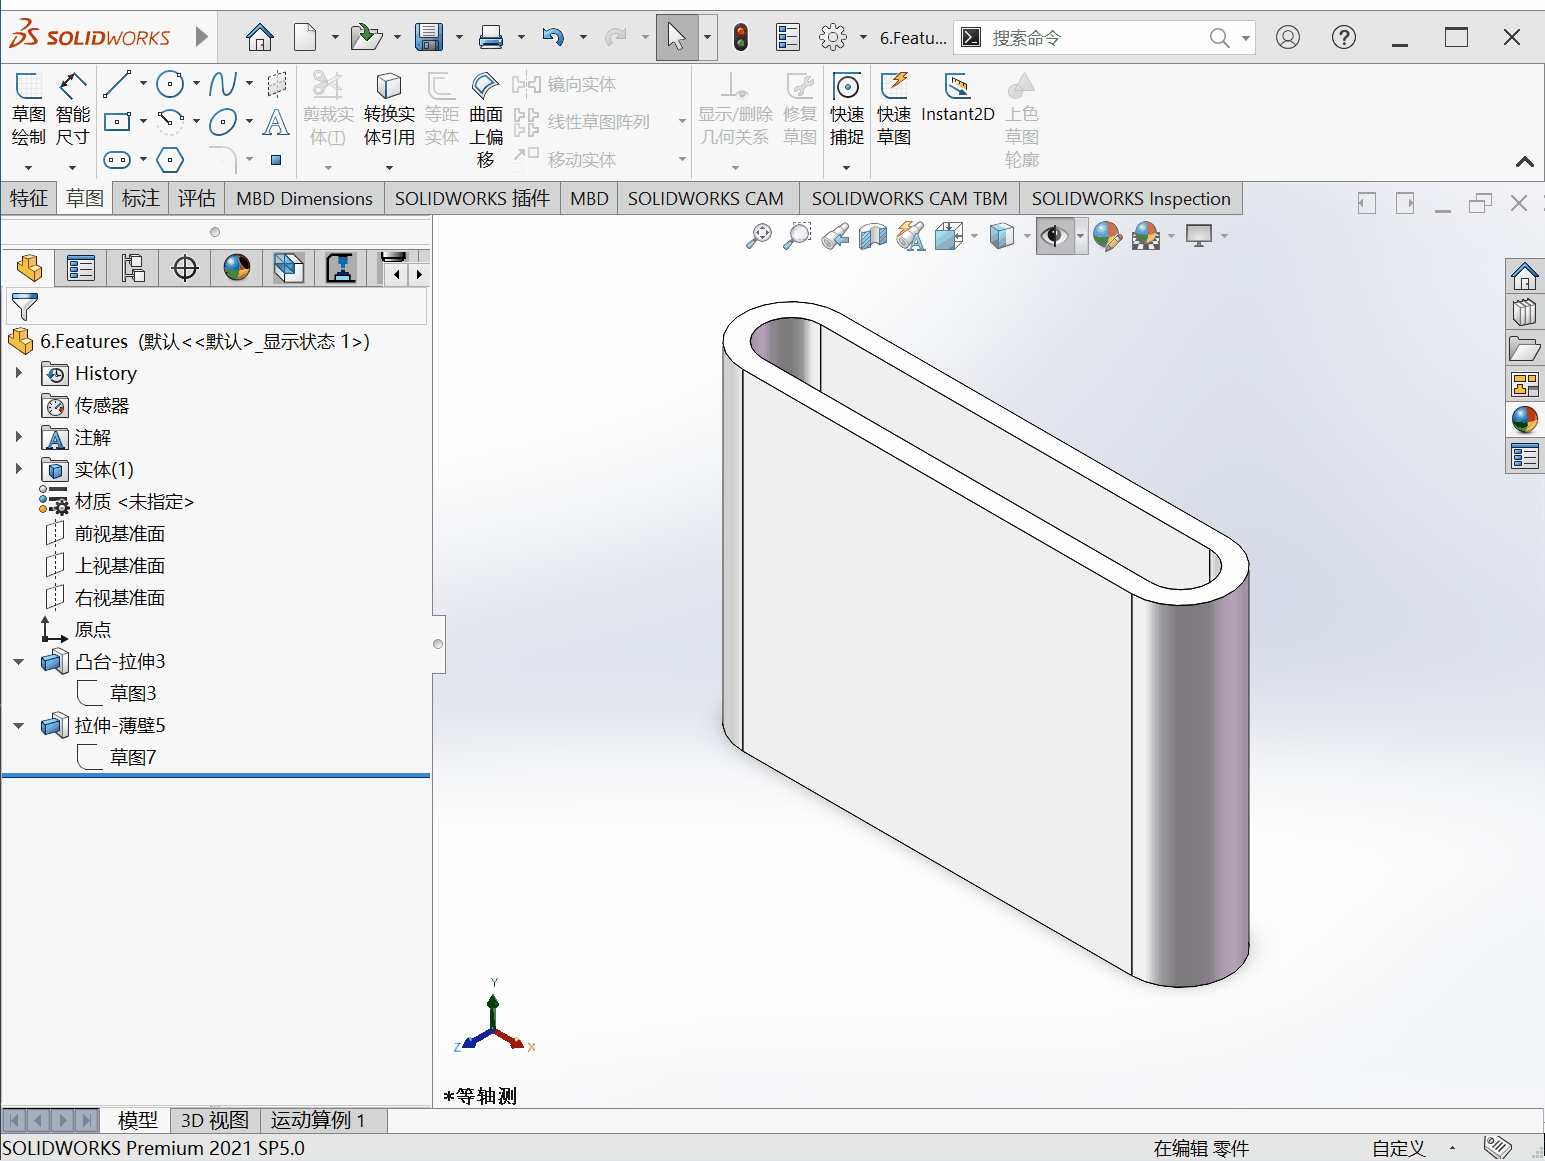Open the Options gear icon
Image resolution: width=1545 pixels, height=1161 pixels.
[833, 38]
